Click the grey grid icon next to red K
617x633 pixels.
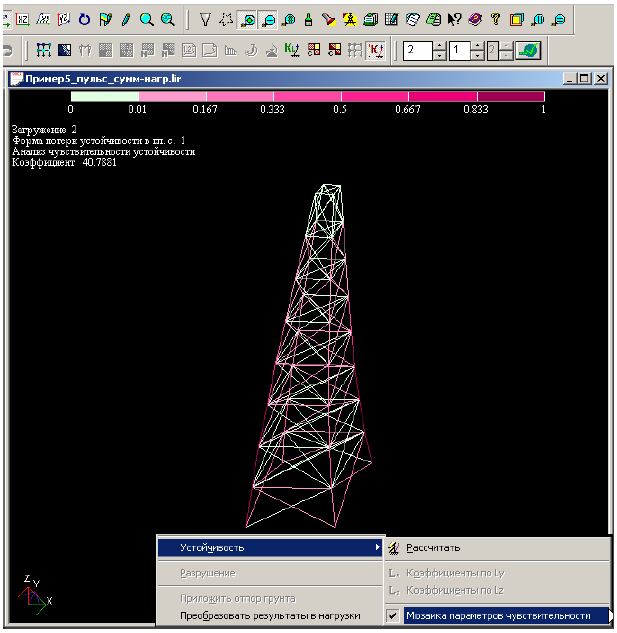click(x=355, y=50)
